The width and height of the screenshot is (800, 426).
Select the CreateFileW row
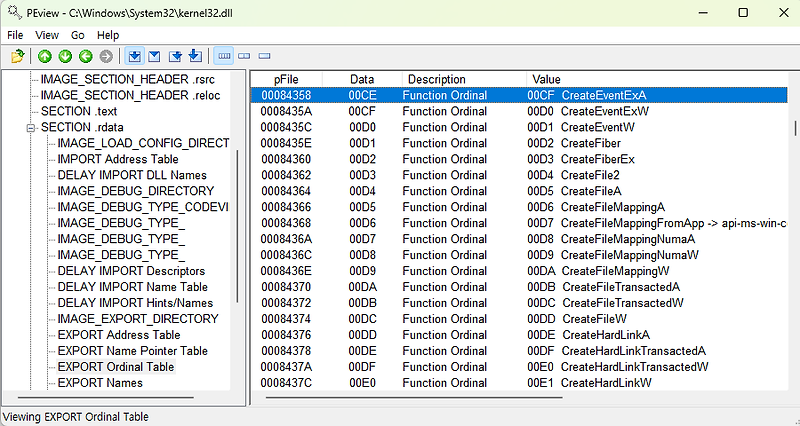point(519,319)
